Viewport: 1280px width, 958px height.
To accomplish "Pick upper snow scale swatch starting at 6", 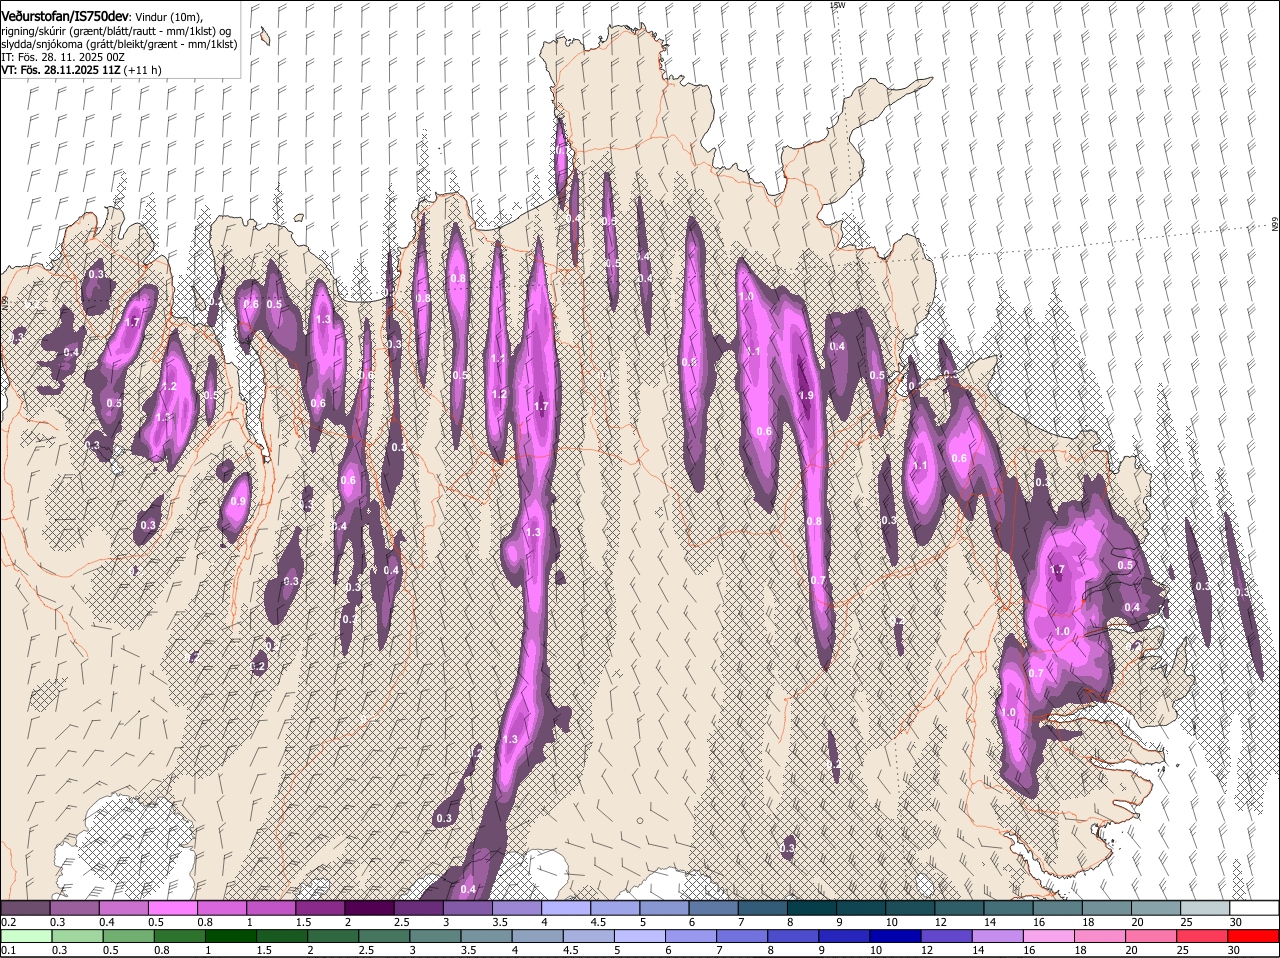I will coord(713,908).
